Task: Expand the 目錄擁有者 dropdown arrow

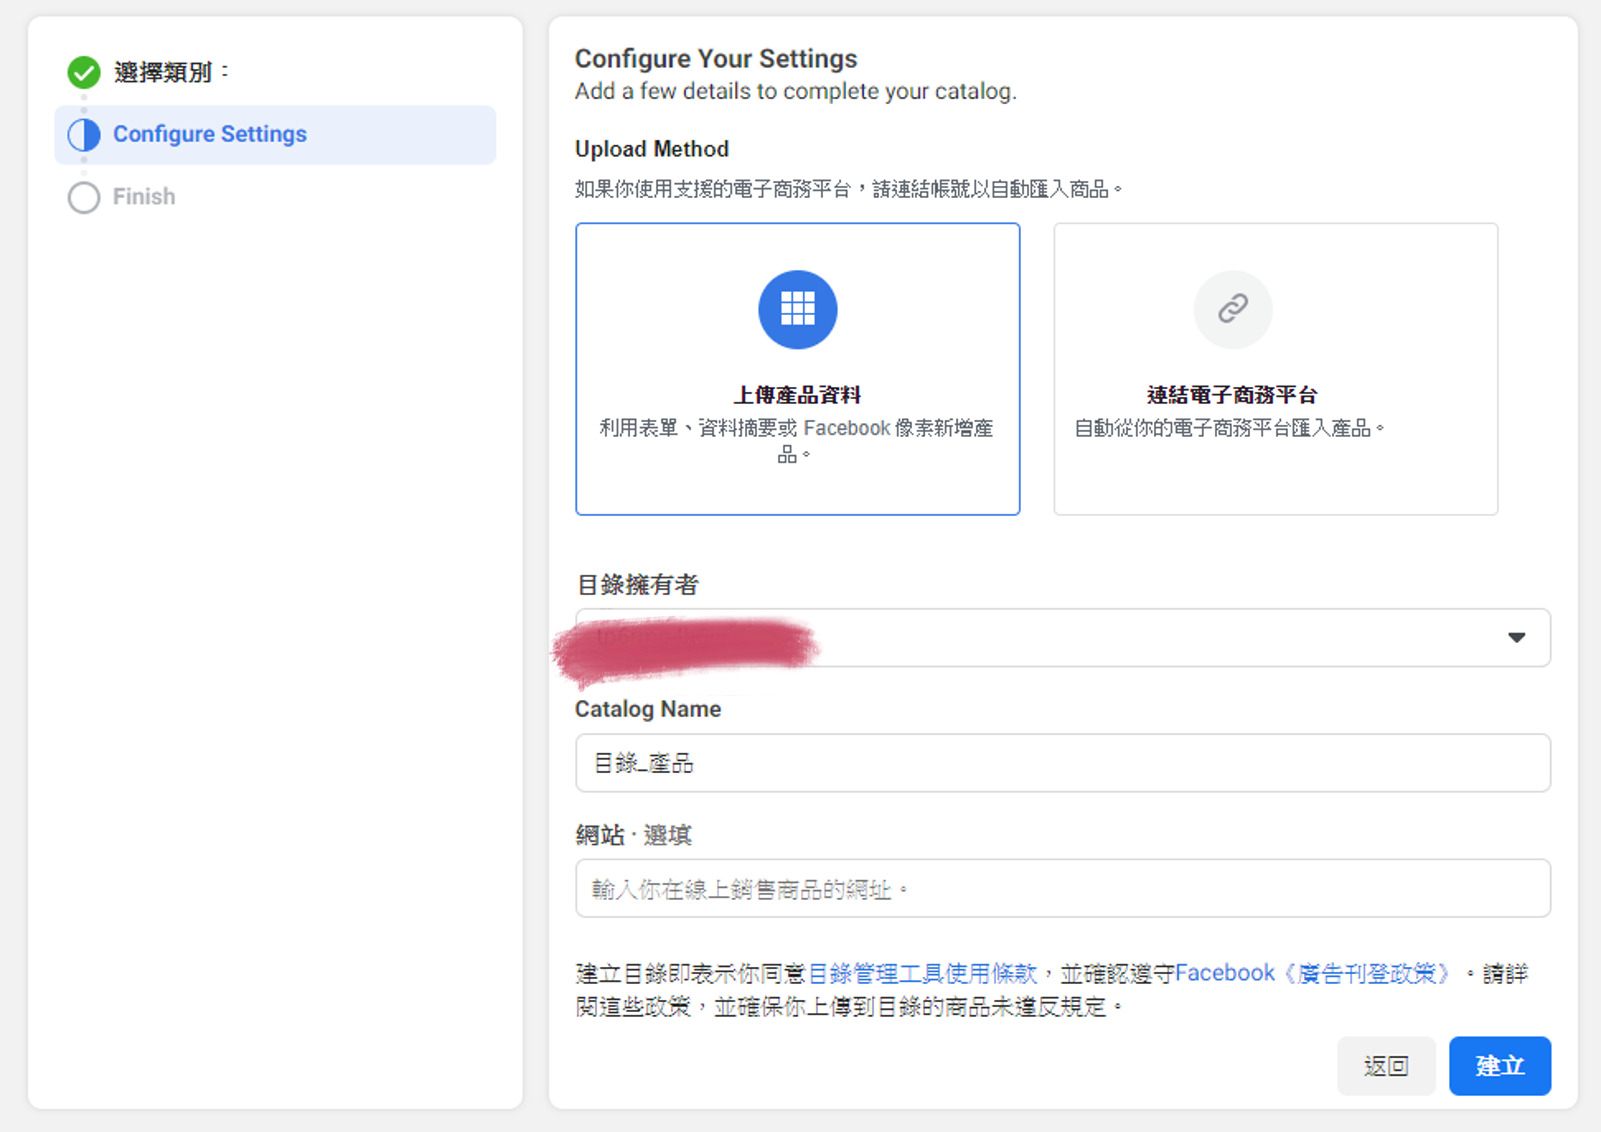Action: point(1516,638)
